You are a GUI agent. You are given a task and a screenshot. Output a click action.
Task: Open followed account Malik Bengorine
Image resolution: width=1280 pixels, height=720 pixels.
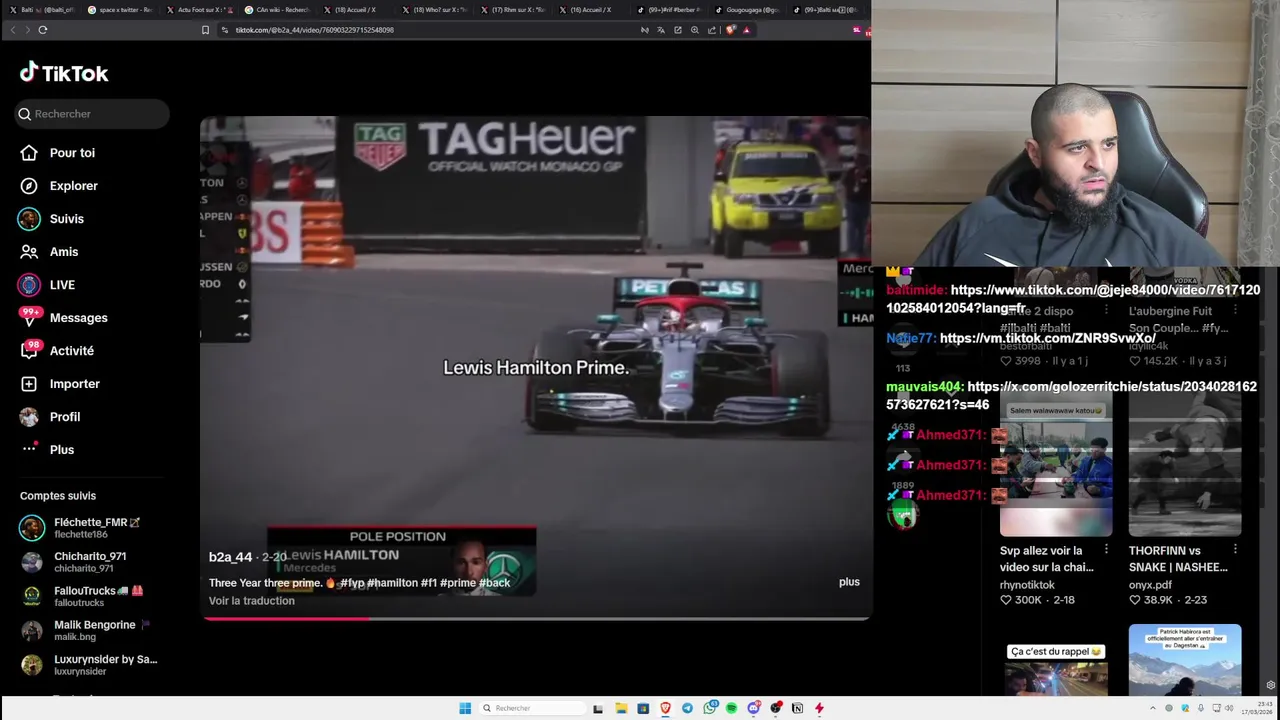point(85,630)
